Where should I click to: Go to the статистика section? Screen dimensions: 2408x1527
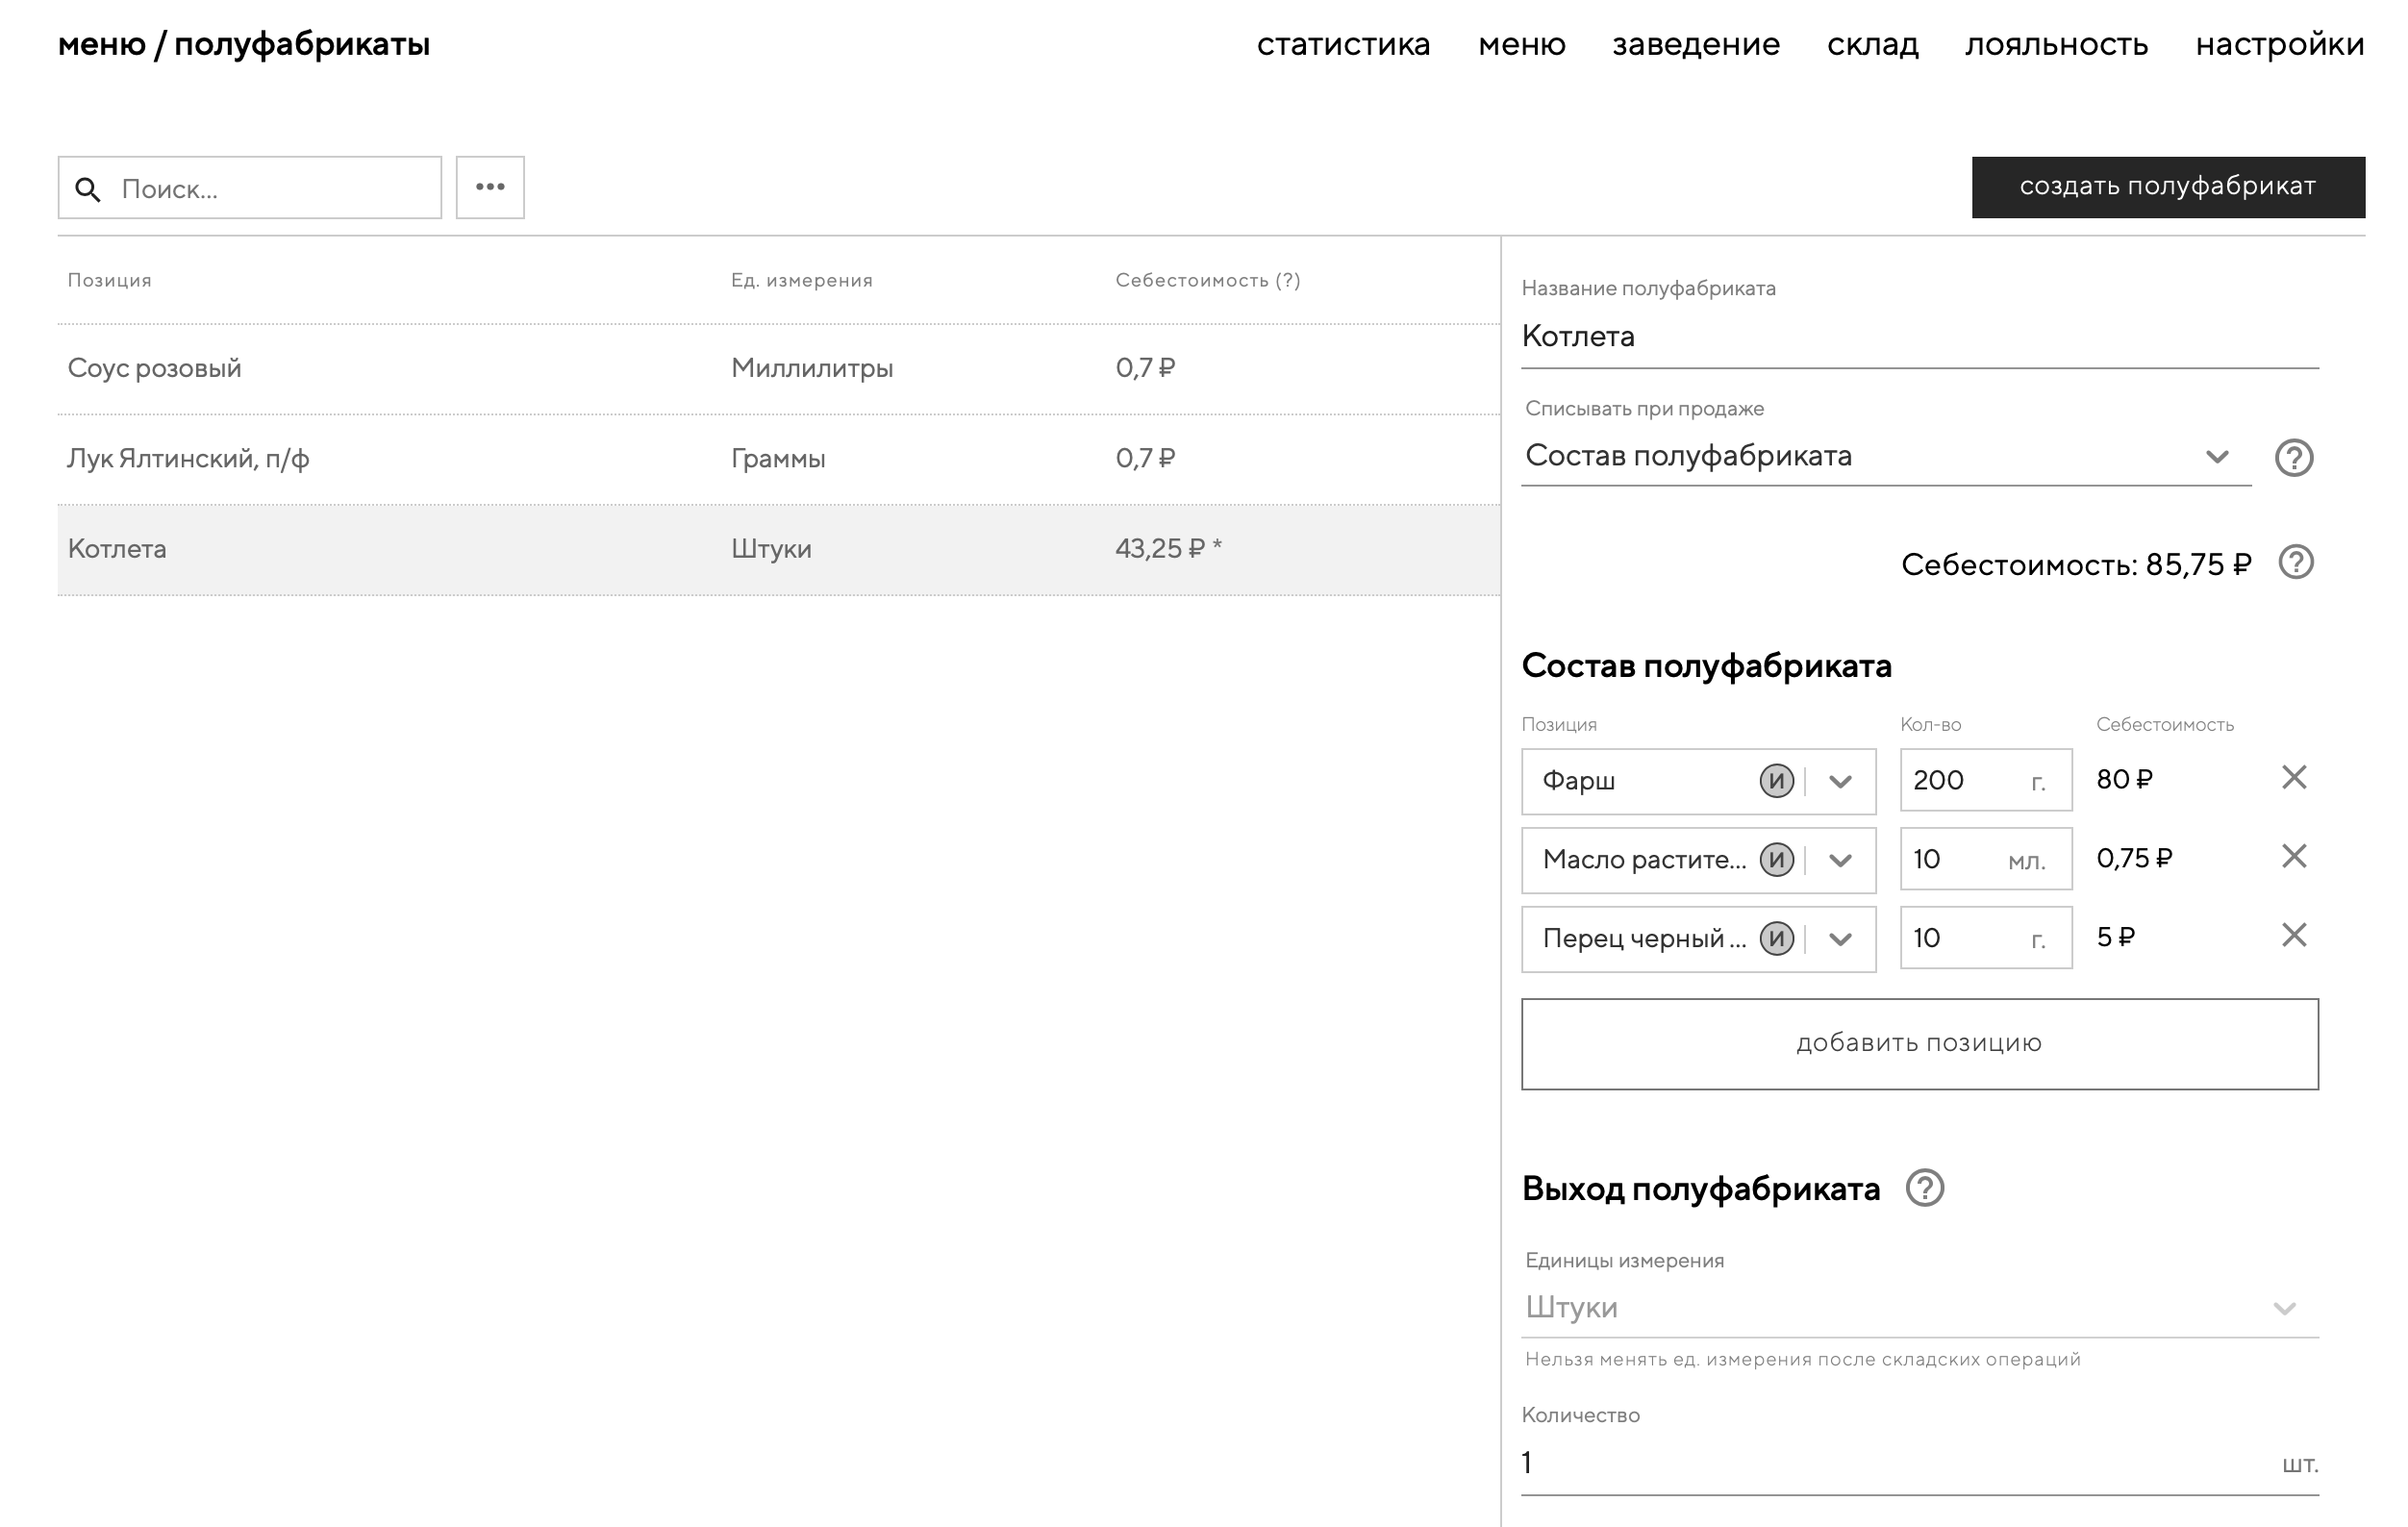pyautogui.click(x=1343, y=44)
